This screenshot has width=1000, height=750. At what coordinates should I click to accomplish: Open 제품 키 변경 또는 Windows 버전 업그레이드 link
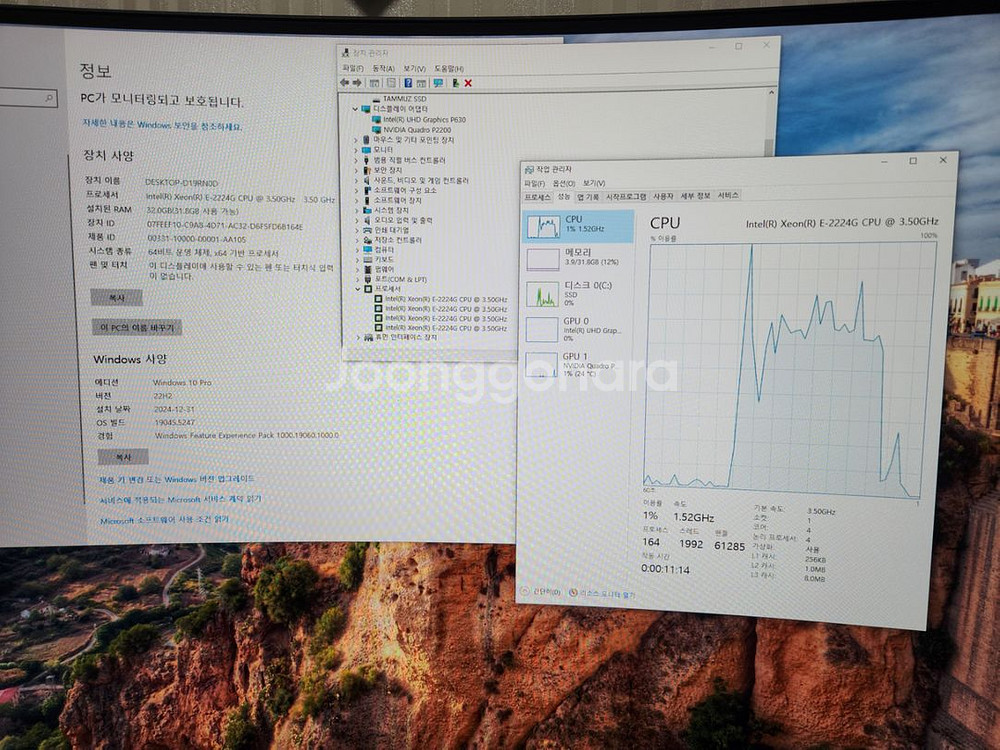coord(177,478)
